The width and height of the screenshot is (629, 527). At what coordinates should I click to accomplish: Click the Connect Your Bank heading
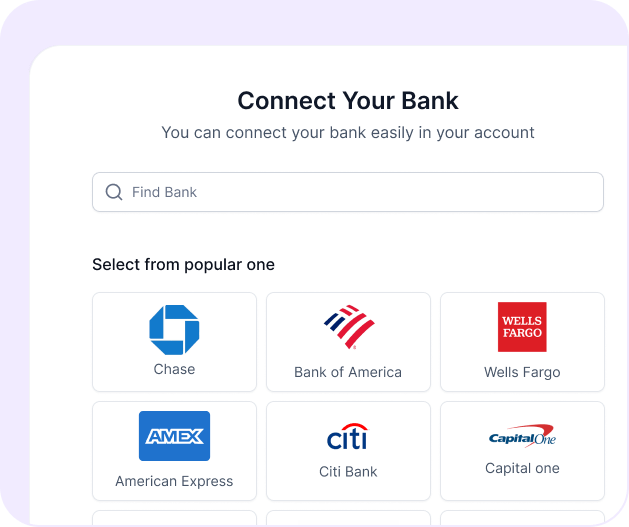[x=348, y=100]
